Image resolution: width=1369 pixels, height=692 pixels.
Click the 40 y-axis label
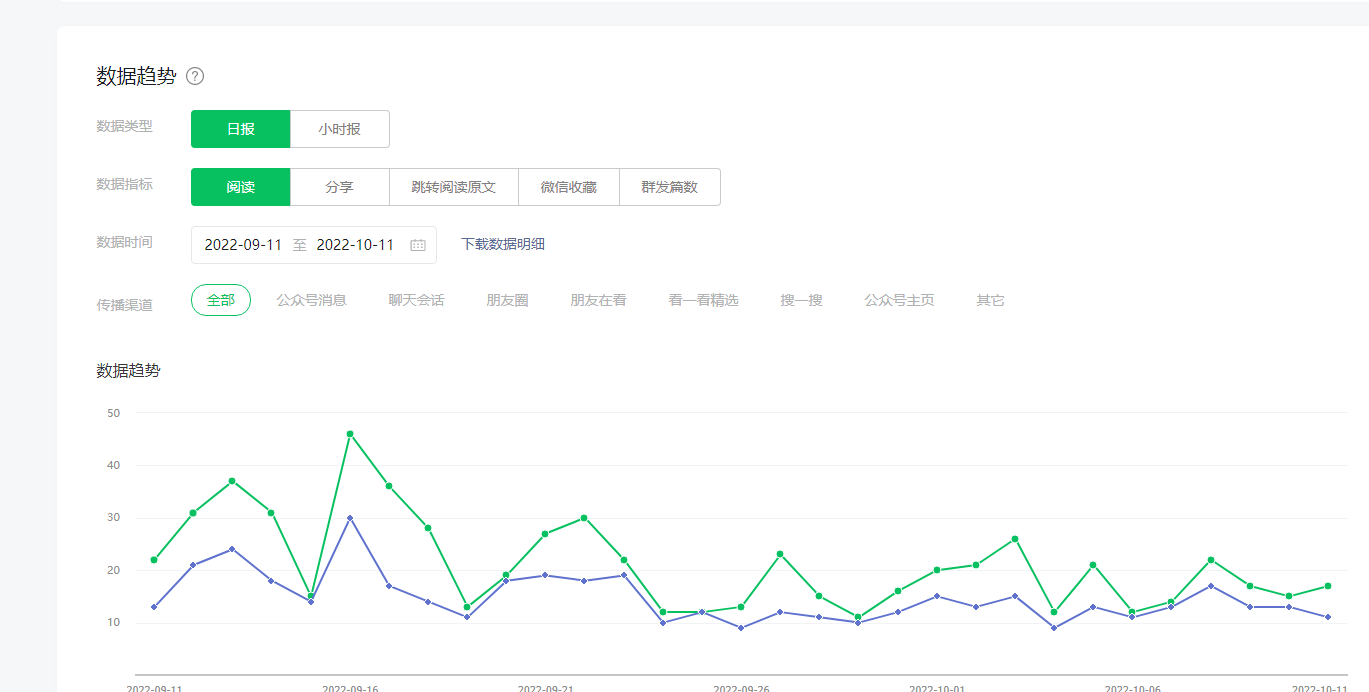(x=113, y=465)
